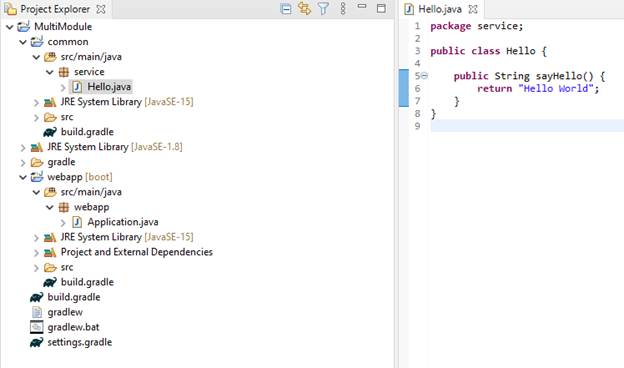Screen dimensions: 624x368
Task: Click the Hello.java file icon in tree
Action: pos(77,87)
